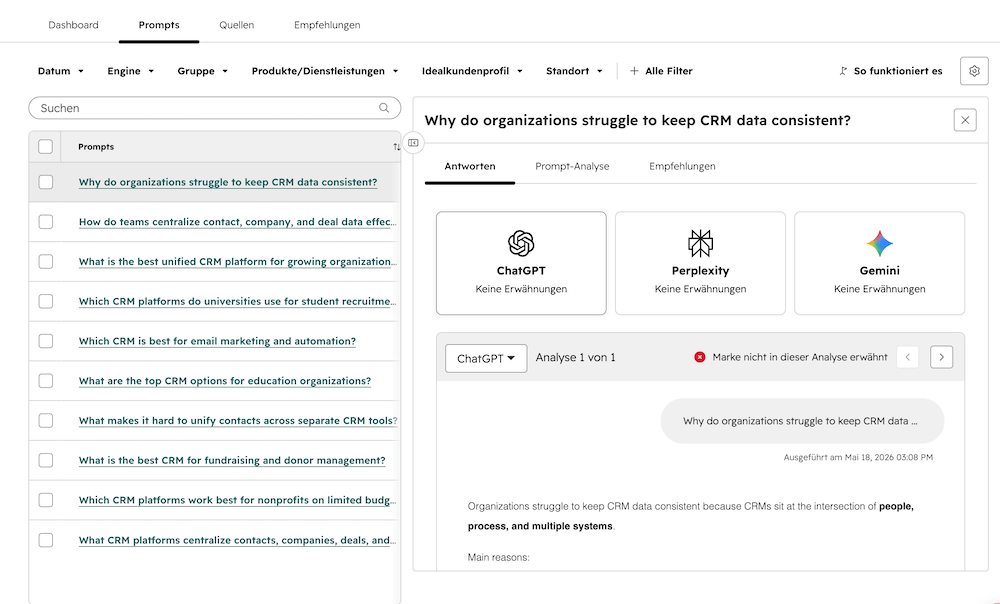Check the 'How do teams centralize' row checkbox
Viewport: 1000px width, 604px height.
point(45,221)
